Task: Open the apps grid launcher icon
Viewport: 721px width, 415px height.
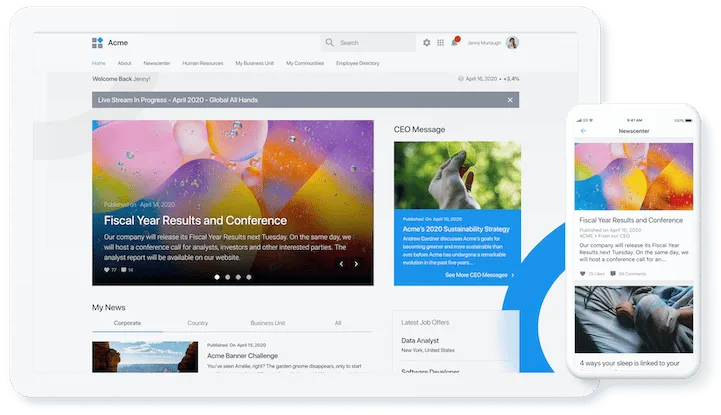Action: tap(441, 43)
